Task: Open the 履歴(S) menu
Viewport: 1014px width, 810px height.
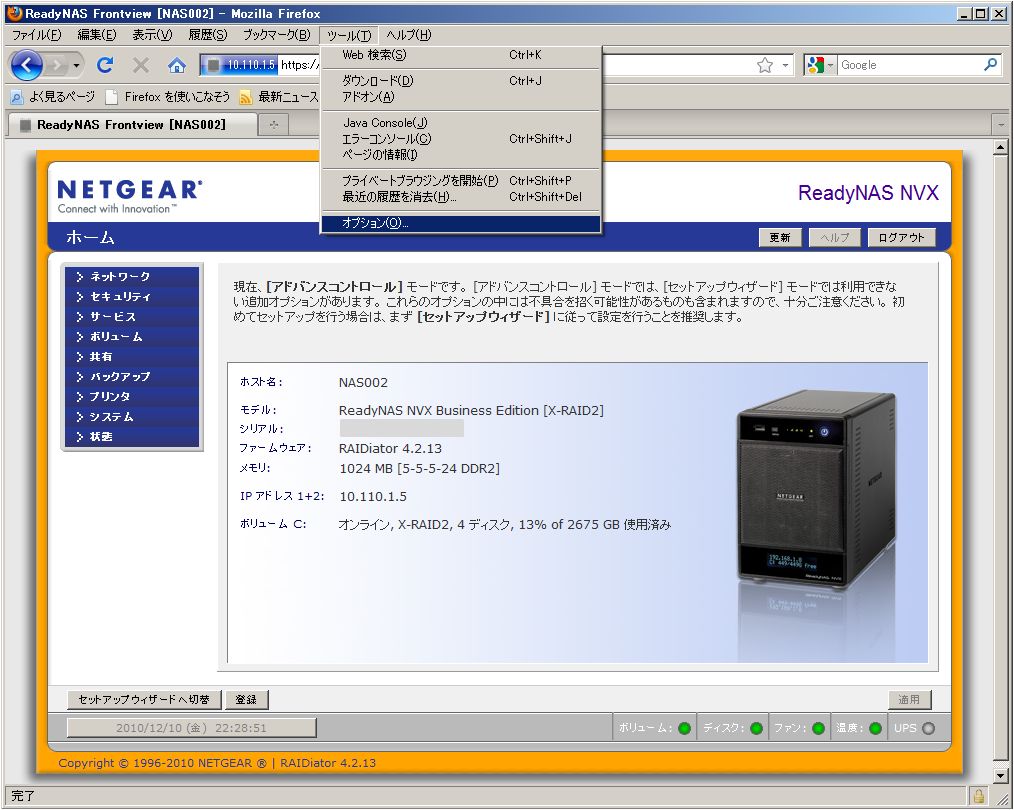Action: point(208,36)
